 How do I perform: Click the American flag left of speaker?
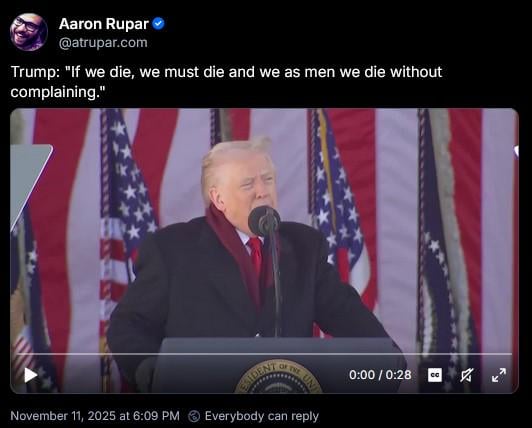point(126,210)
